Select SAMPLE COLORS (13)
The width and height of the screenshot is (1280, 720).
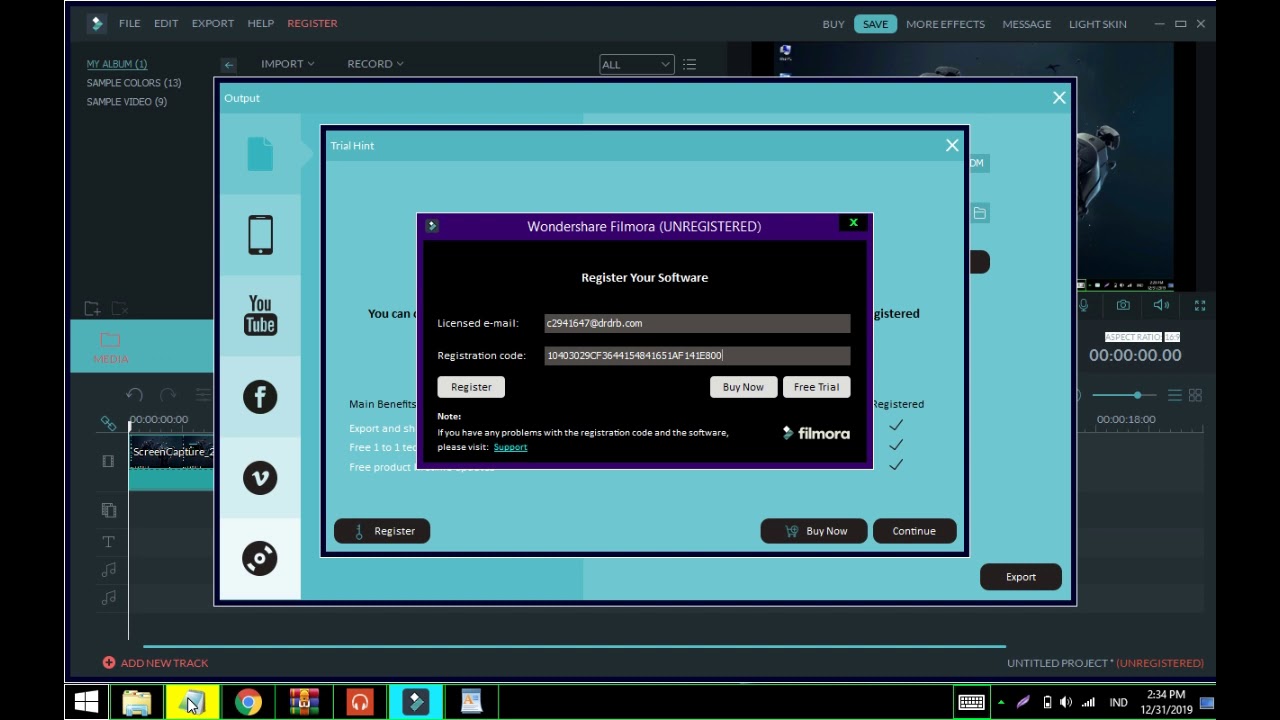point(134,83)
